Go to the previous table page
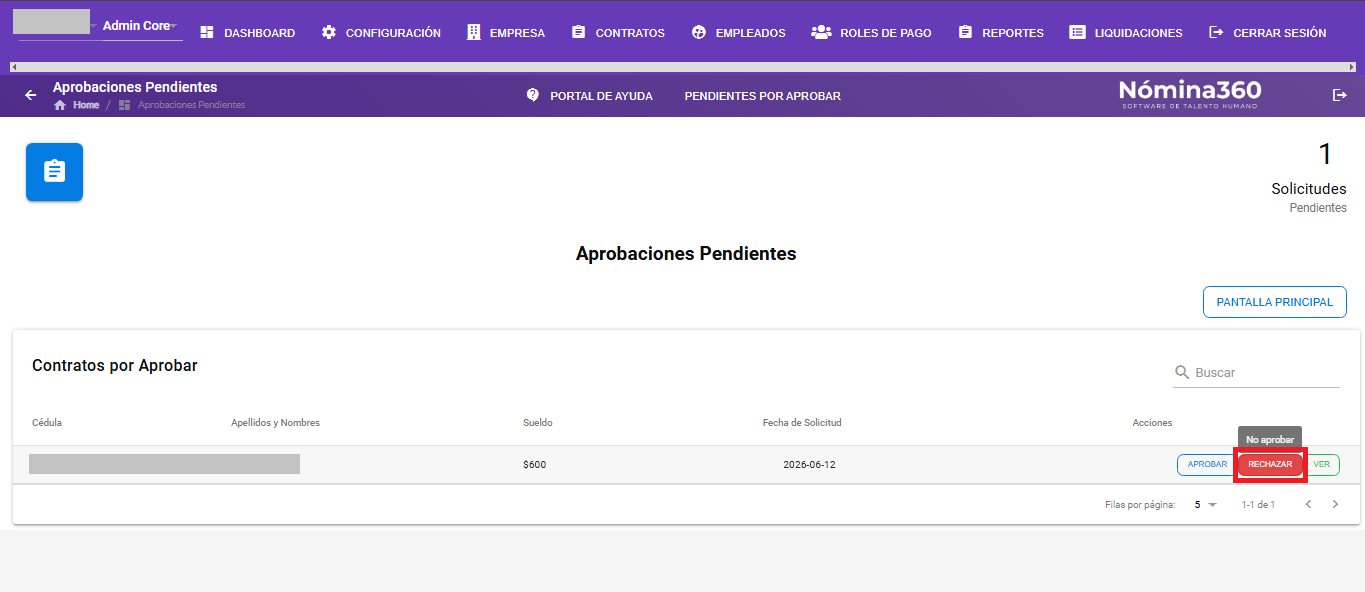The height and width of the screenshot is (592, 1365). click(1308, 505)
